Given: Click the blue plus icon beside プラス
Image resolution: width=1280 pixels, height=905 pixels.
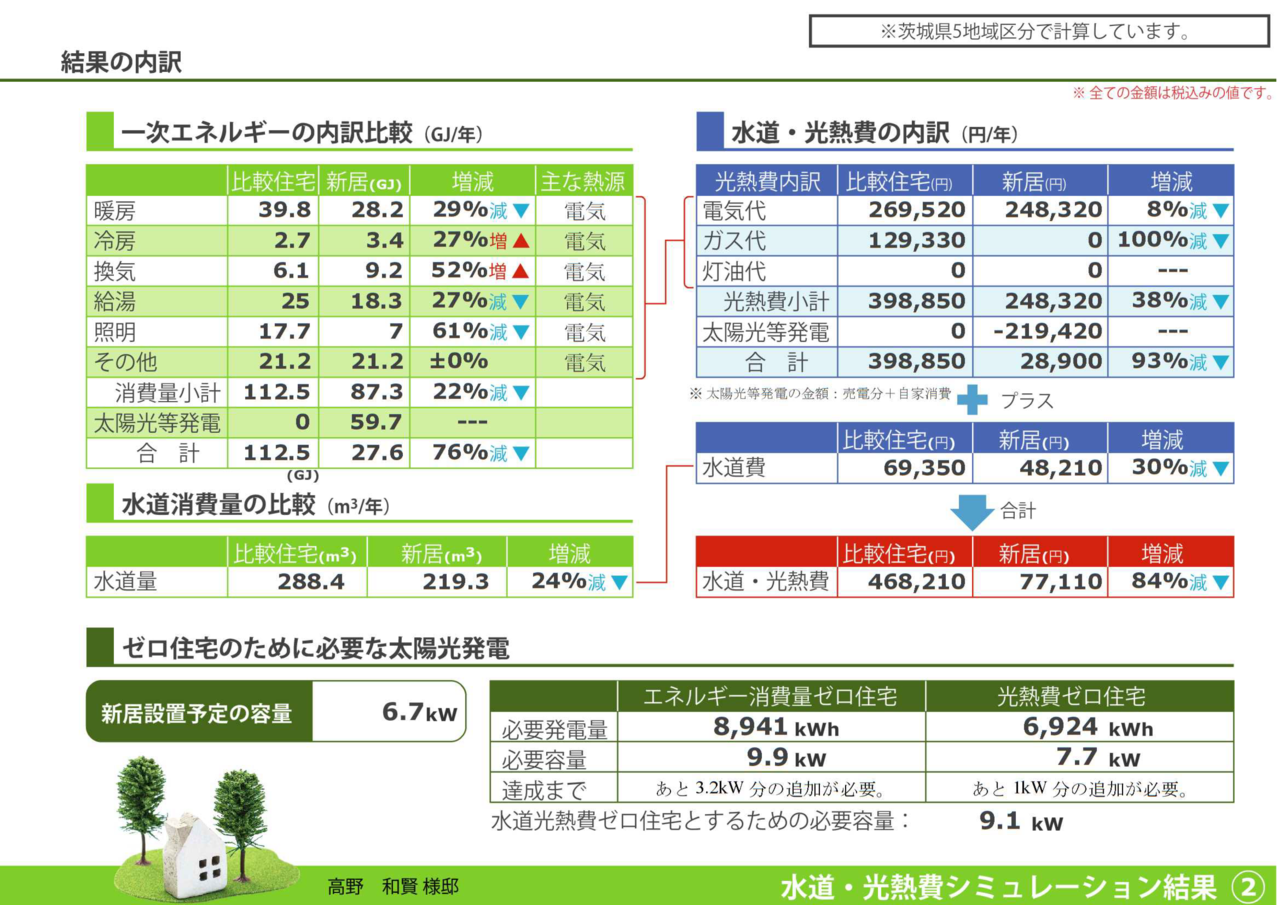Looking at the screenshot, I should (x=971, y=401).
